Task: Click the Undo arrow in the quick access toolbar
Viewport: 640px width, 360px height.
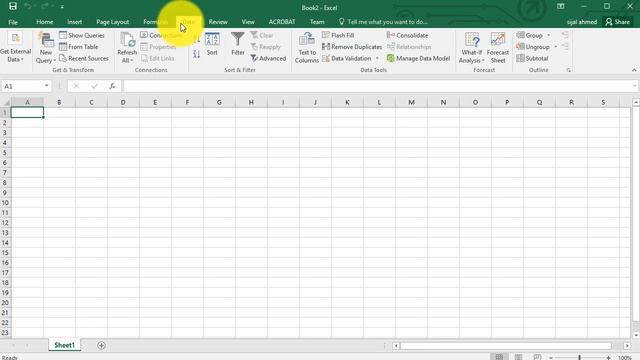Action: (28, 6)
